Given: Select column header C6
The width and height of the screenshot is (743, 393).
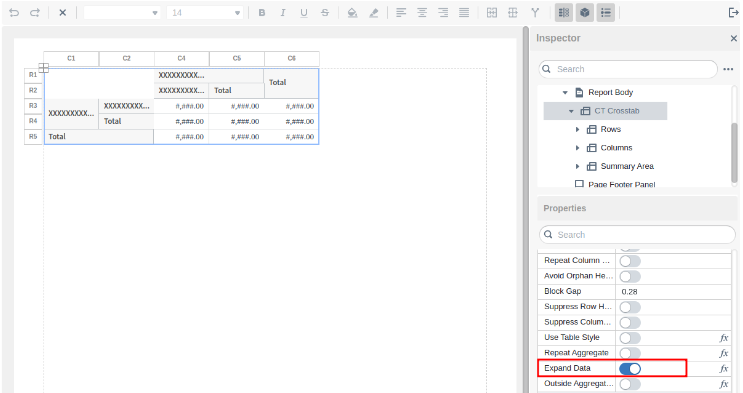Looking at the screenshot, I should click(291, 58).
